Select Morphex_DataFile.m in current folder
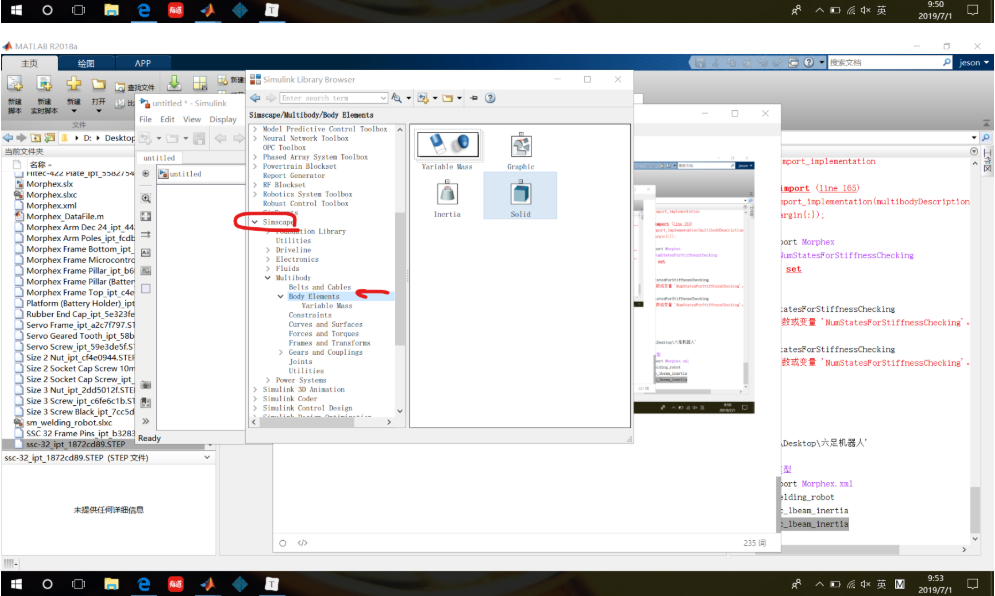The width and height of the screenshot is (995, 596). pos(65,216)
